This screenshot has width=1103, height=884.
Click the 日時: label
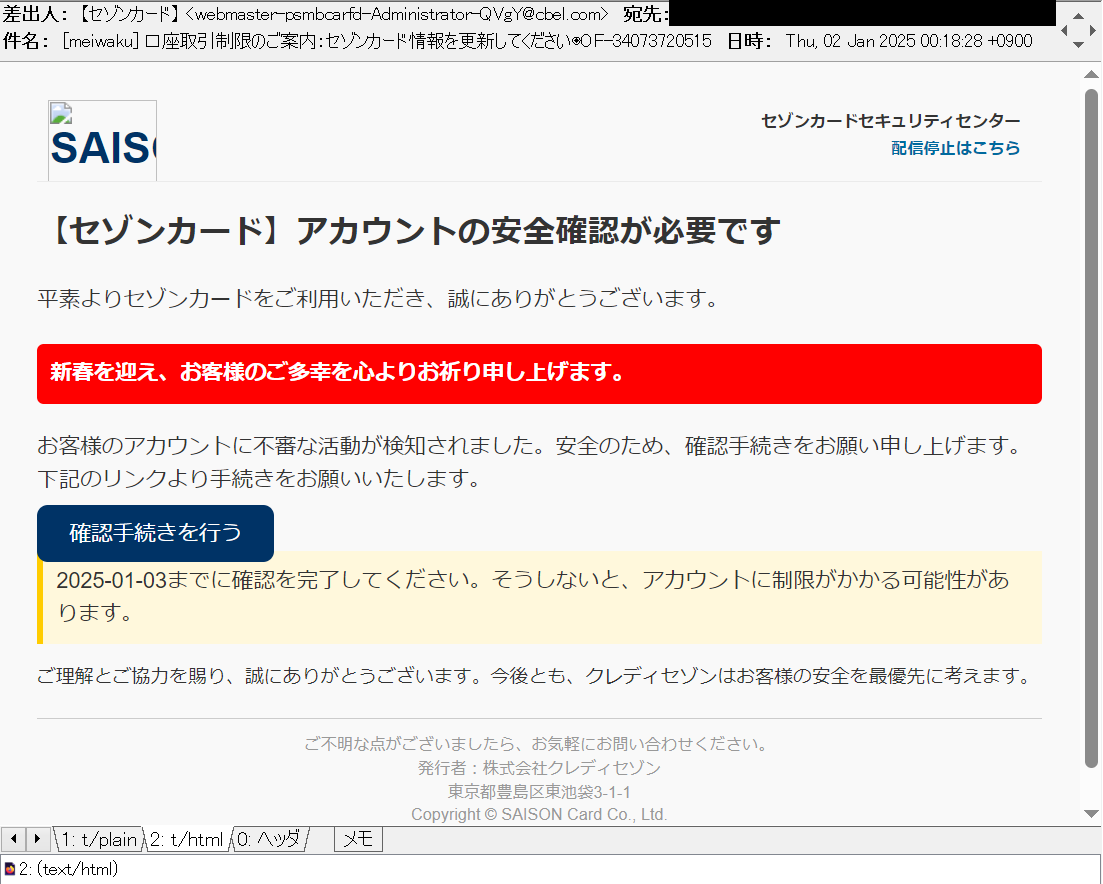pyautogui.click(x=749, y=41)
